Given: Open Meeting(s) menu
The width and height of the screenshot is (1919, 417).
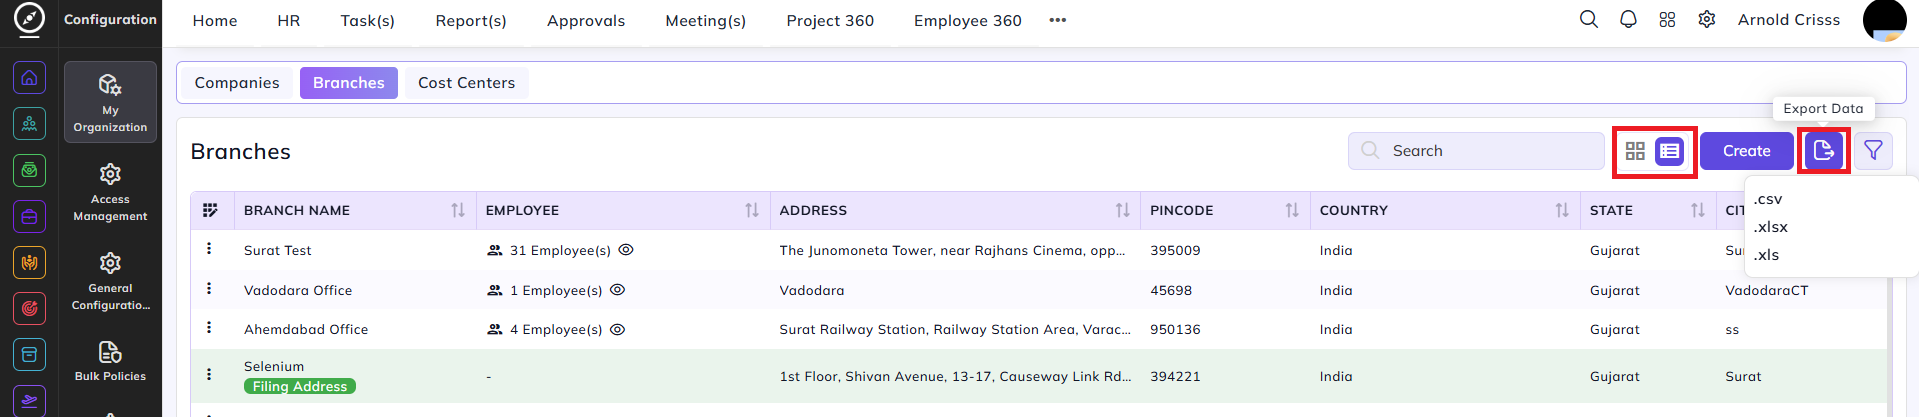Looking at the screenshot, I should coord(706,20).
